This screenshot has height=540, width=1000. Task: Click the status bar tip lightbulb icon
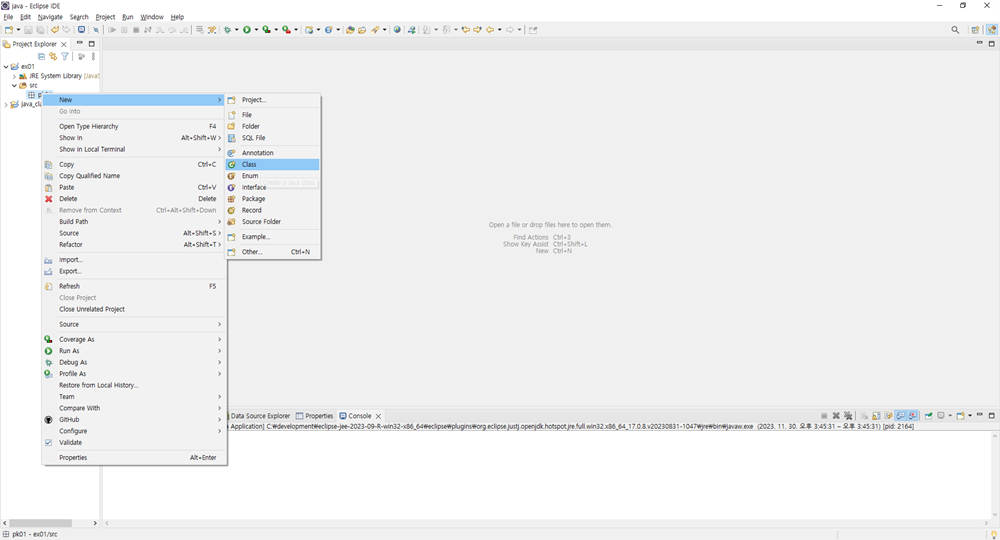click(x=993, y=534)
